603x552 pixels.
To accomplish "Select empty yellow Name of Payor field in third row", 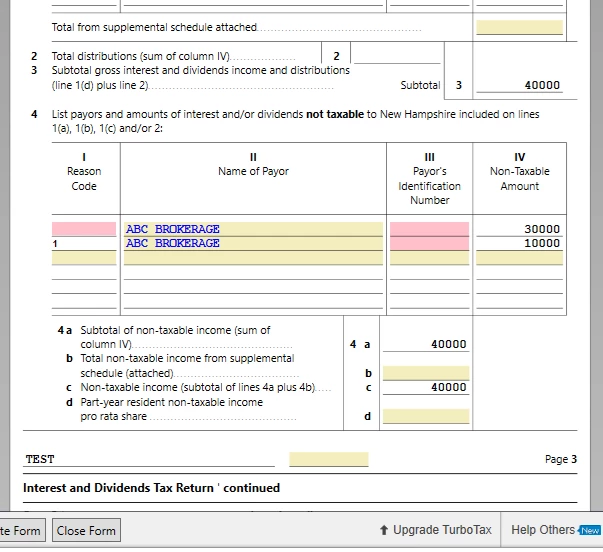I will (253, 258).
